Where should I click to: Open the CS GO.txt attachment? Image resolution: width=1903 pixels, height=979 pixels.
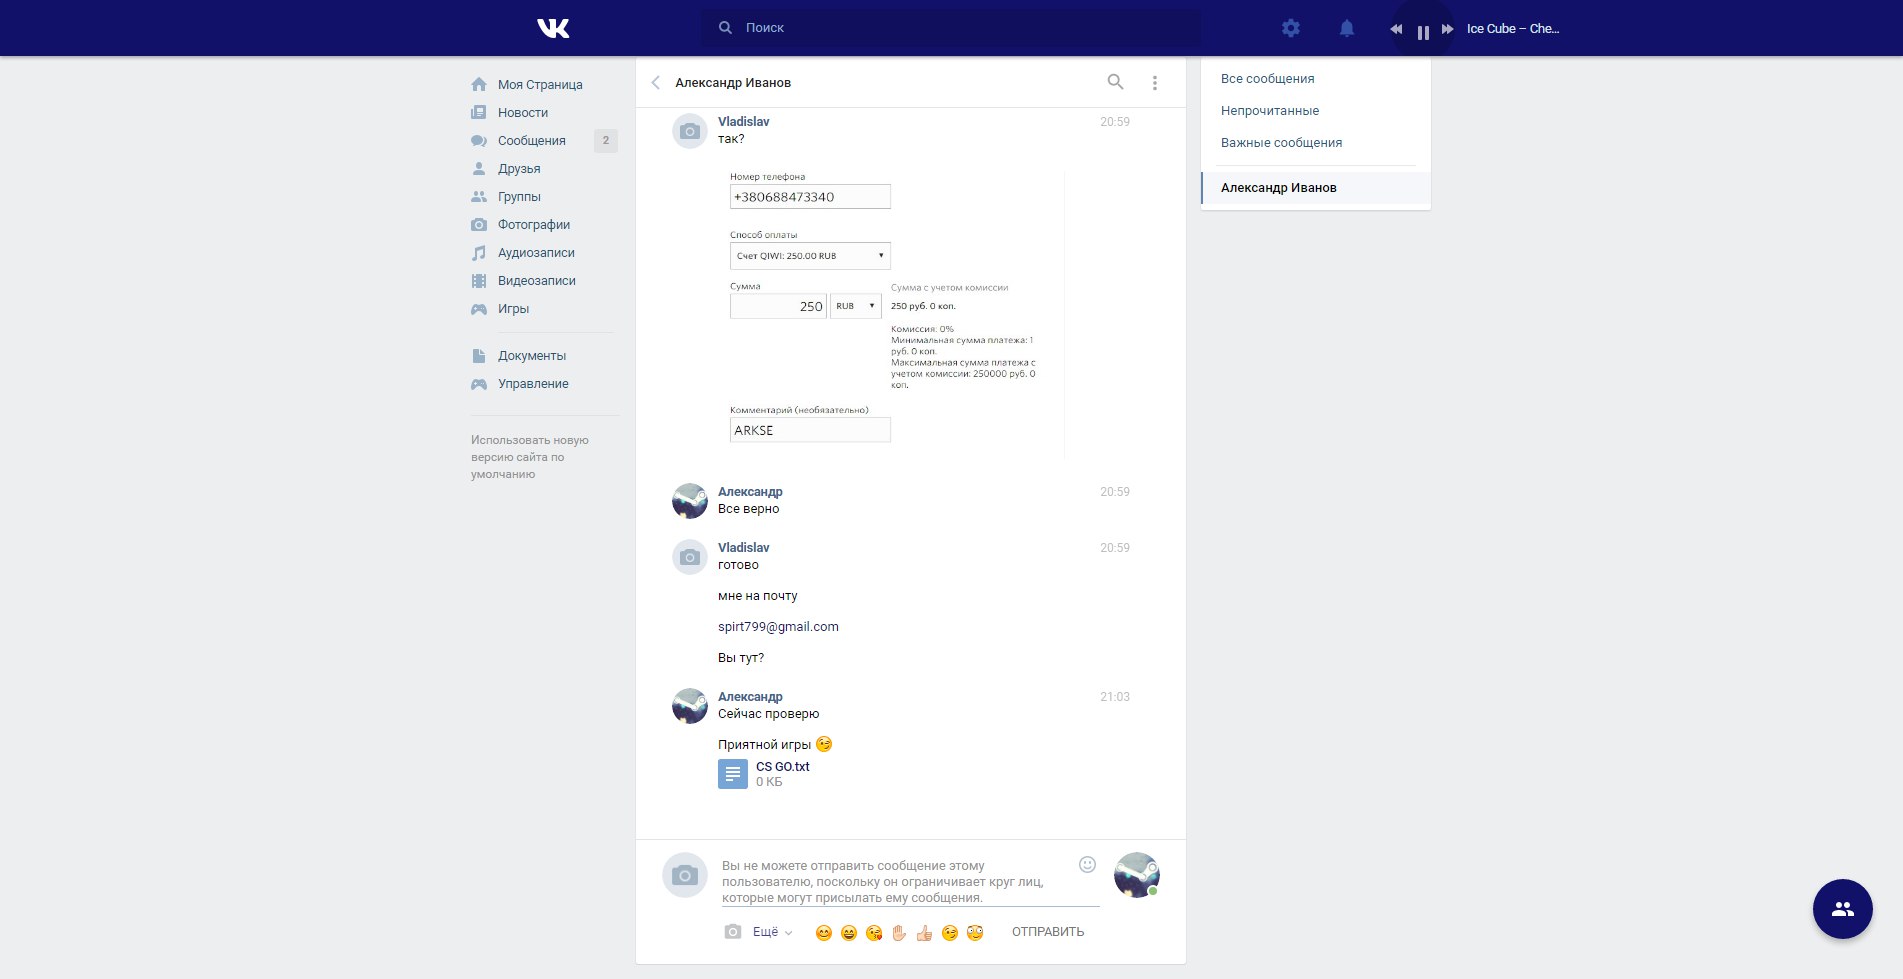[x=782, y=767]
